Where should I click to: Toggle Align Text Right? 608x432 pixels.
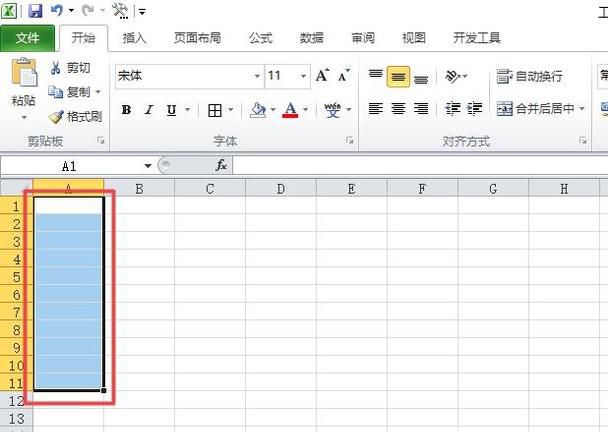pos(421,109)
